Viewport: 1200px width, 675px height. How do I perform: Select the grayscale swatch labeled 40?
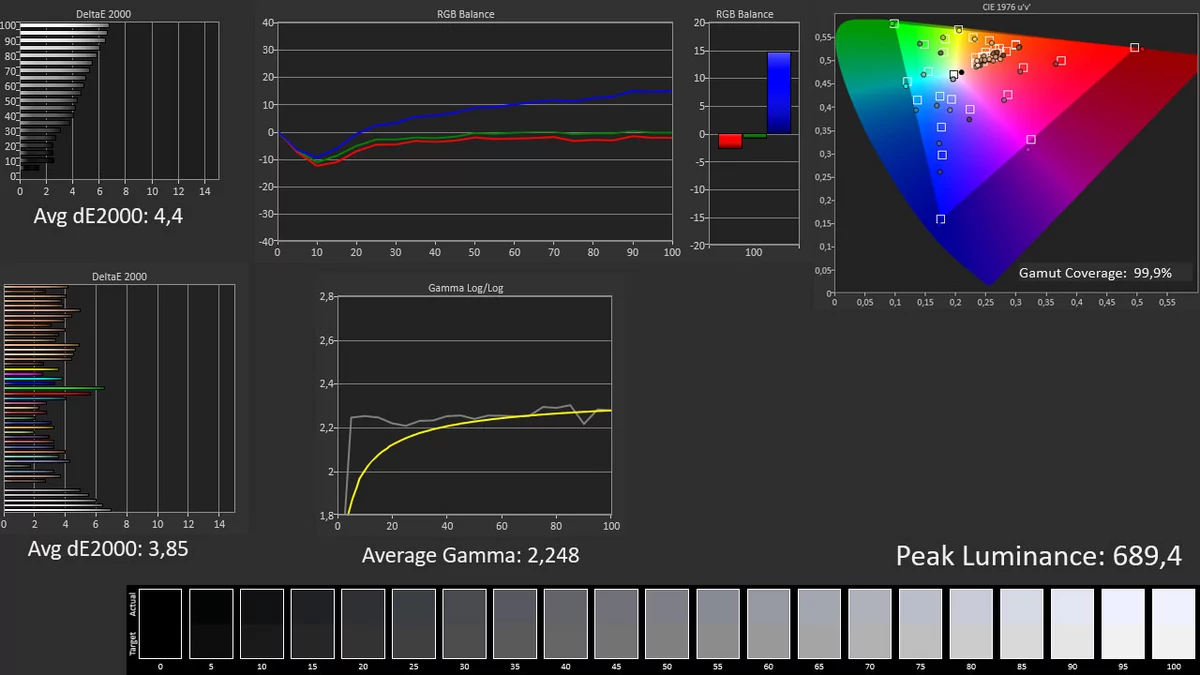(x=566, y=623)
